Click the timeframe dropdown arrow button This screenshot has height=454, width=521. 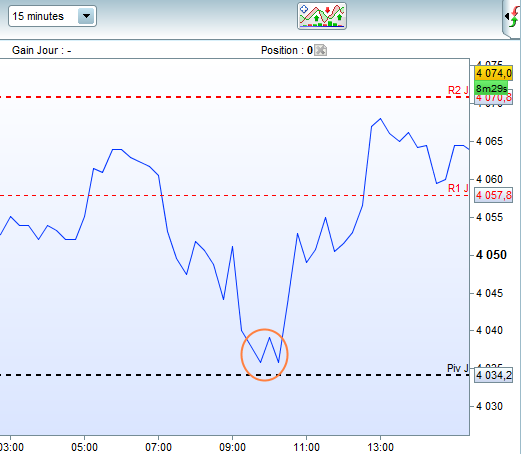[x=86, y=16]
